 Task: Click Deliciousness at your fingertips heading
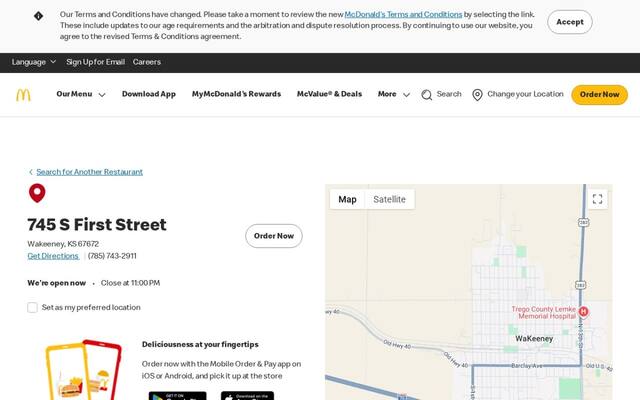click(200, 344)
